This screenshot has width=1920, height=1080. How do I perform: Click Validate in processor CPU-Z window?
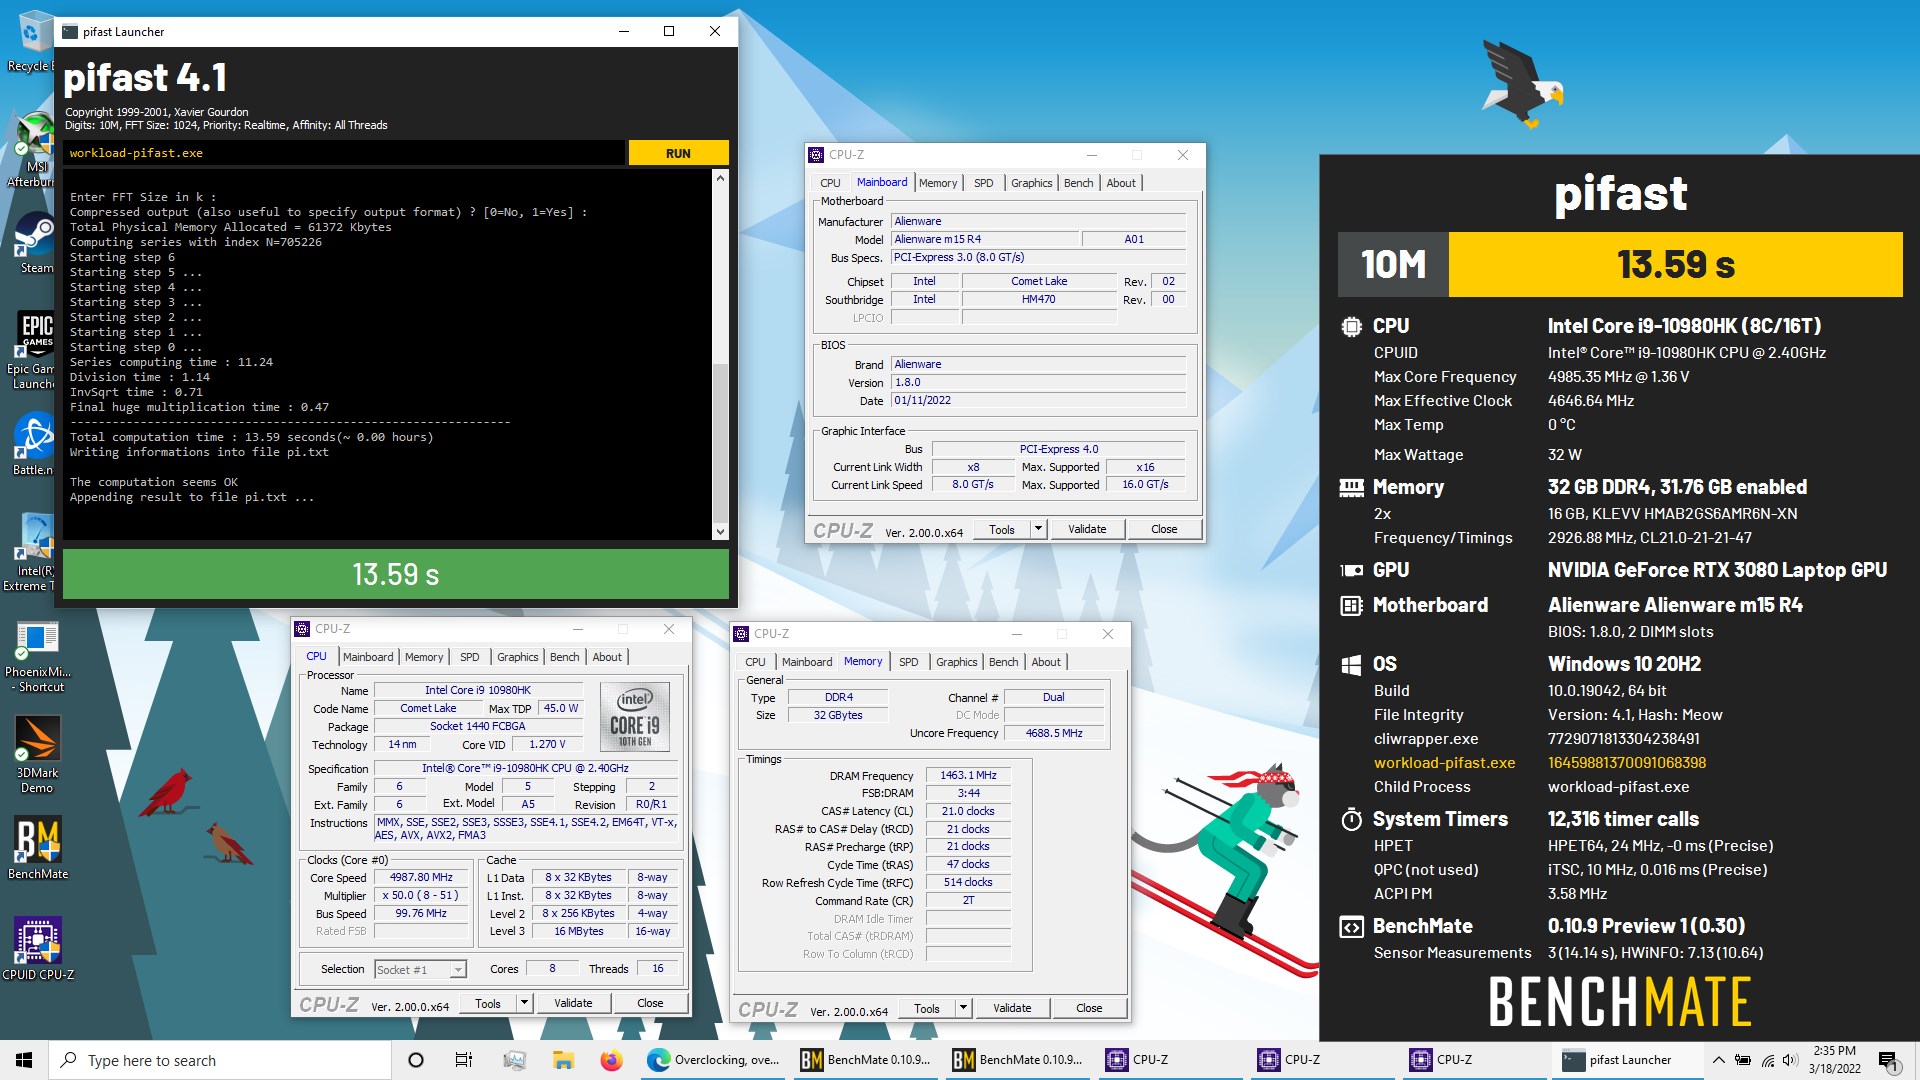[573, 1003]
